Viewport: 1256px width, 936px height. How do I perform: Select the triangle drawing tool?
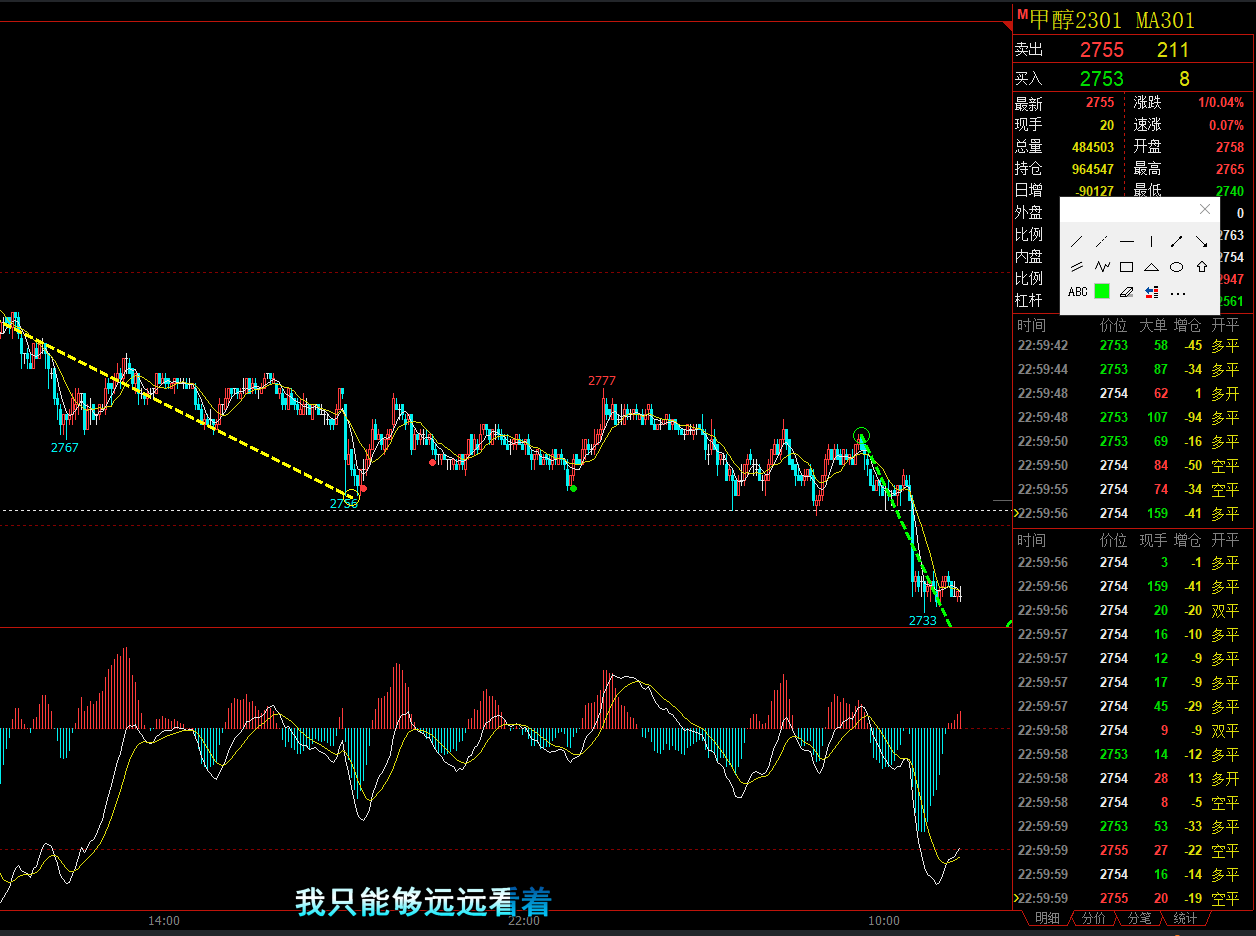[x=1152, y=267]
